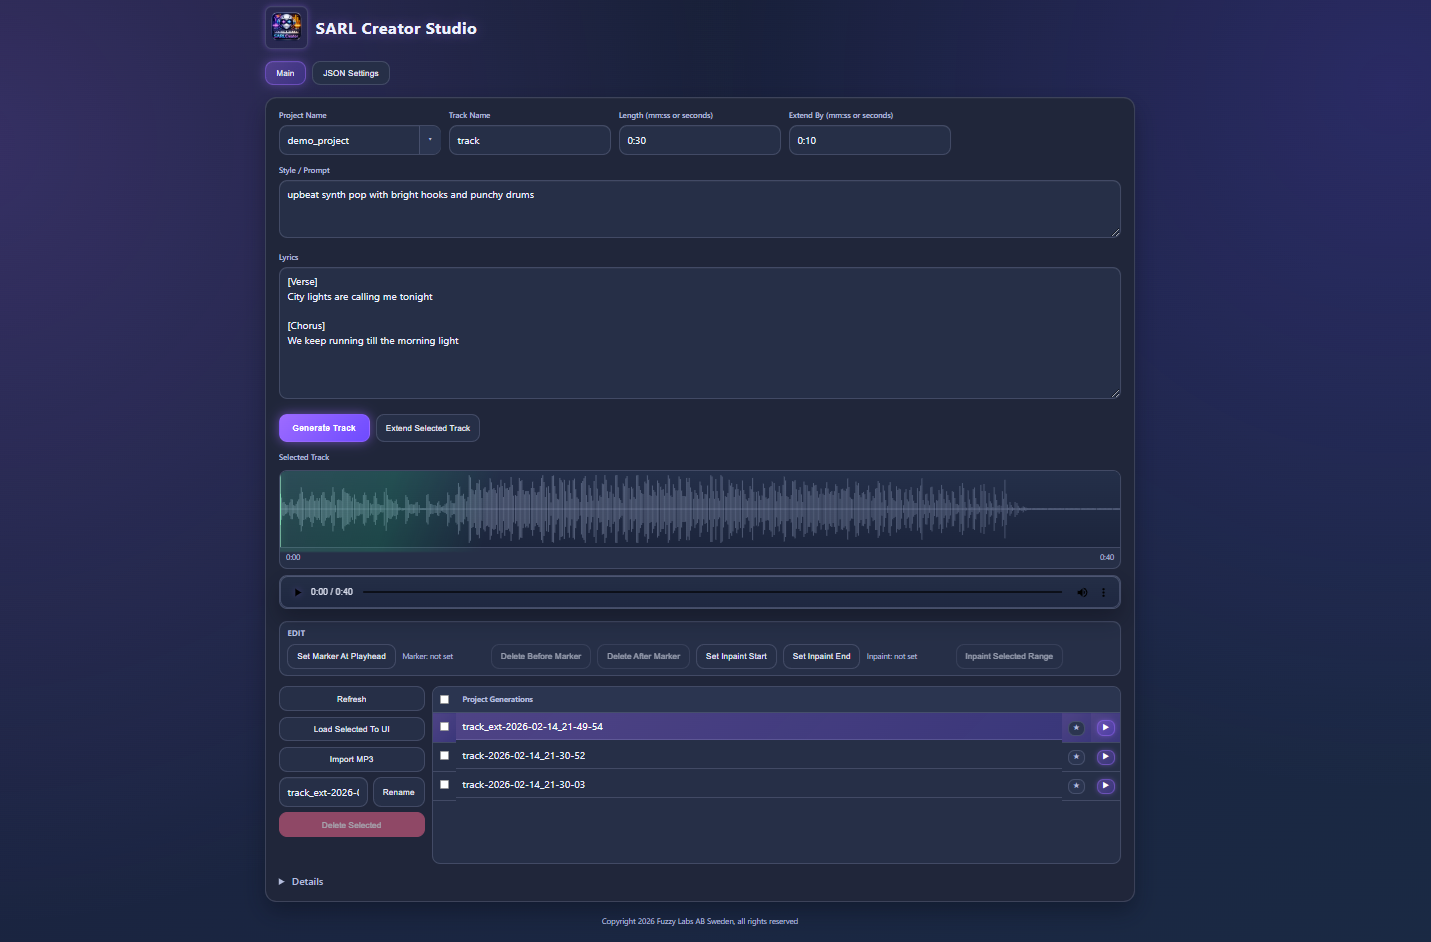The height and width of the screenshot is (942, 1431).
Task: Check the select-all Project Generations checkbox
Action: [x=445, y=700]
